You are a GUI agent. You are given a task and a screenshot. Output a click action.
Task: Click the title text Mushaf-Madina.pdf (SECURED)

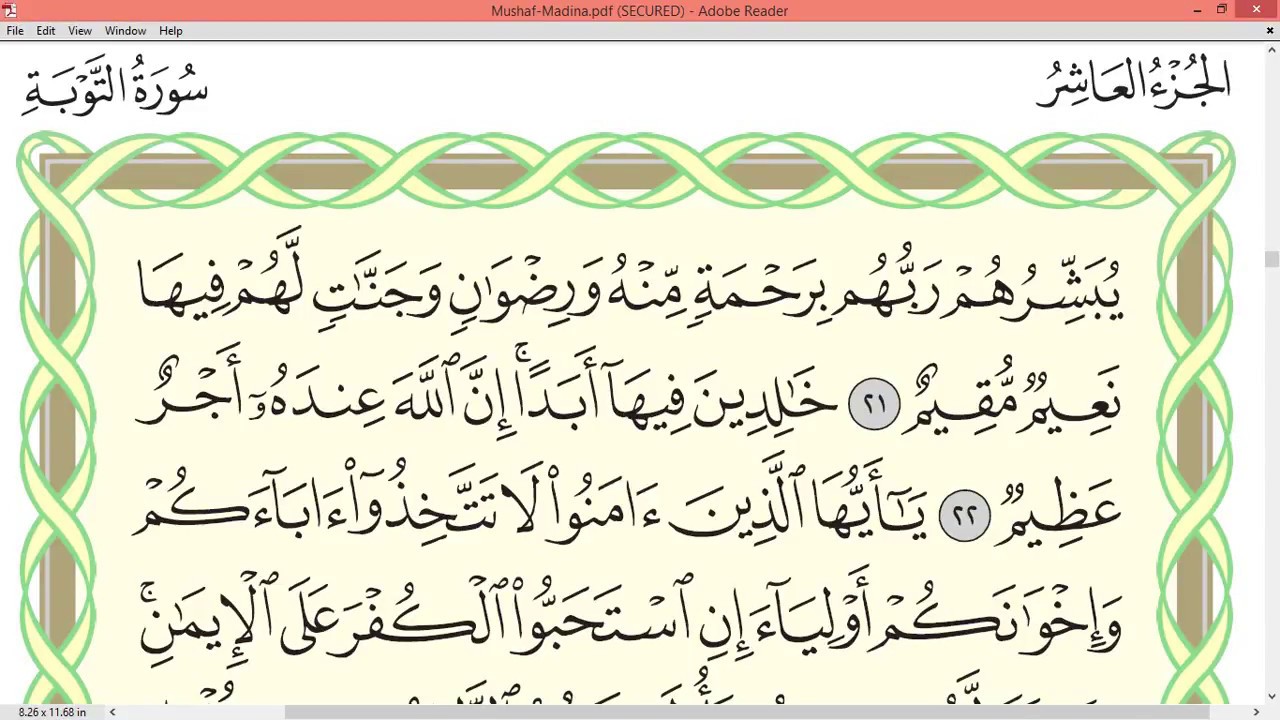[x=588, y=11]
